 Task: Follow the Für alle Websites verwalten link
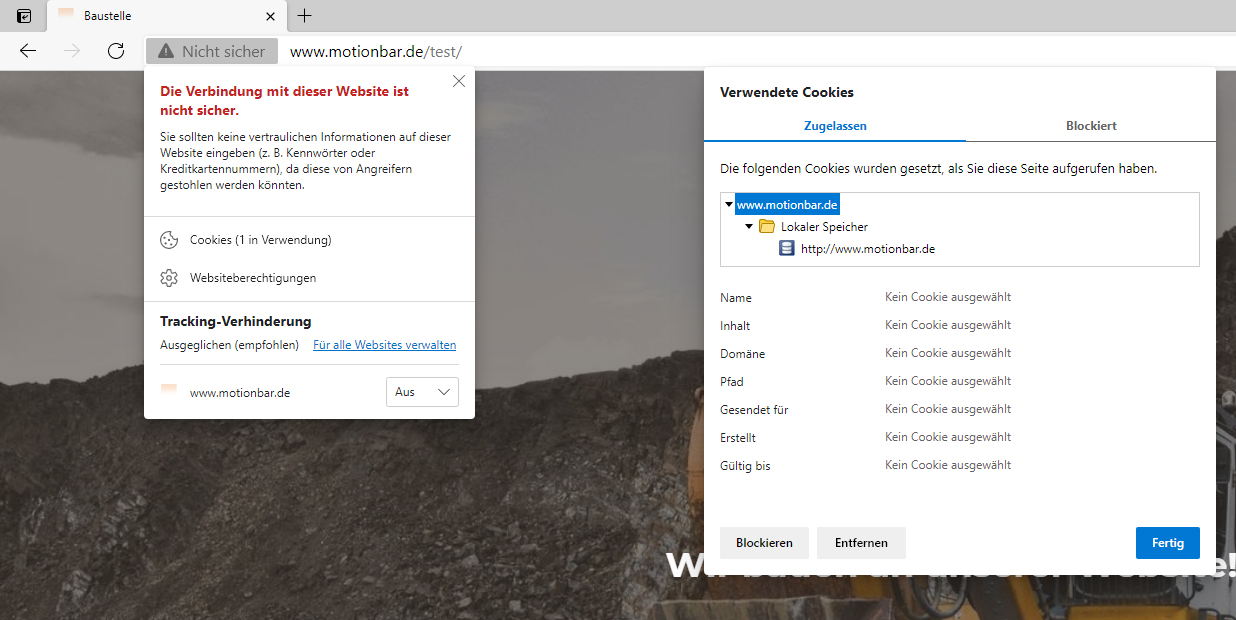(x=384, y=345)
